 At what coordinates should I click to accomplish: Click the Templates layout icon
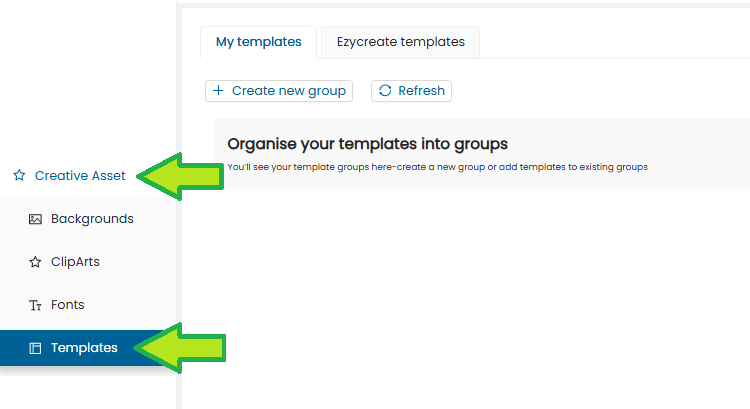coord(35,348)
